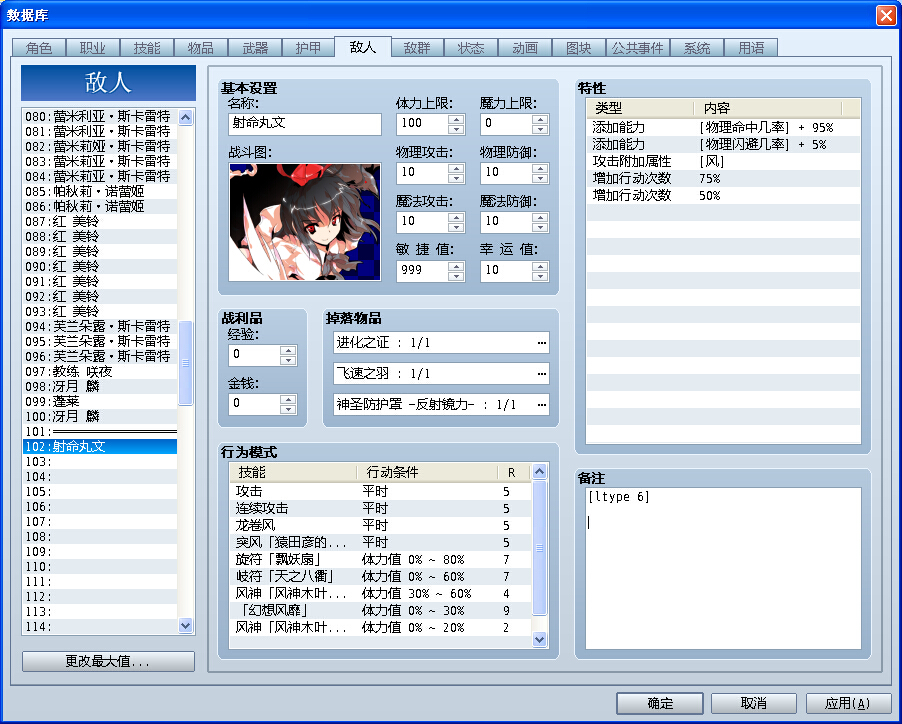Click the 类型 column header in 特性
This screenshot has height=724, width=902.
click(640, 108)
